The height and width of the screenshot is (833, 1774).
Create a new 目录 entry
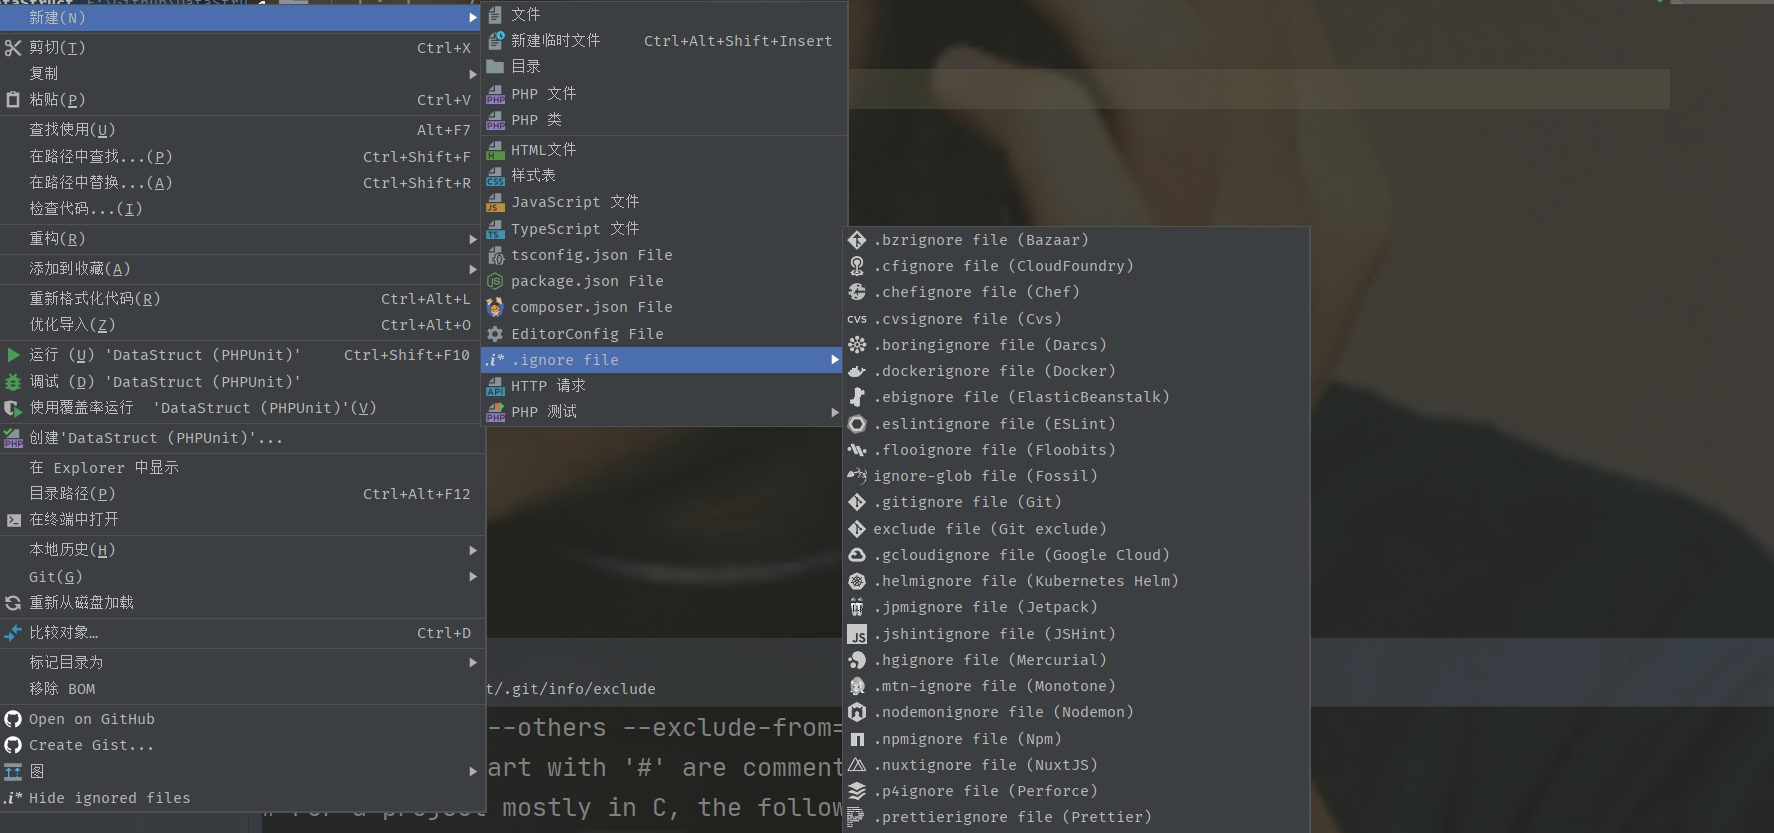[664, 66]
